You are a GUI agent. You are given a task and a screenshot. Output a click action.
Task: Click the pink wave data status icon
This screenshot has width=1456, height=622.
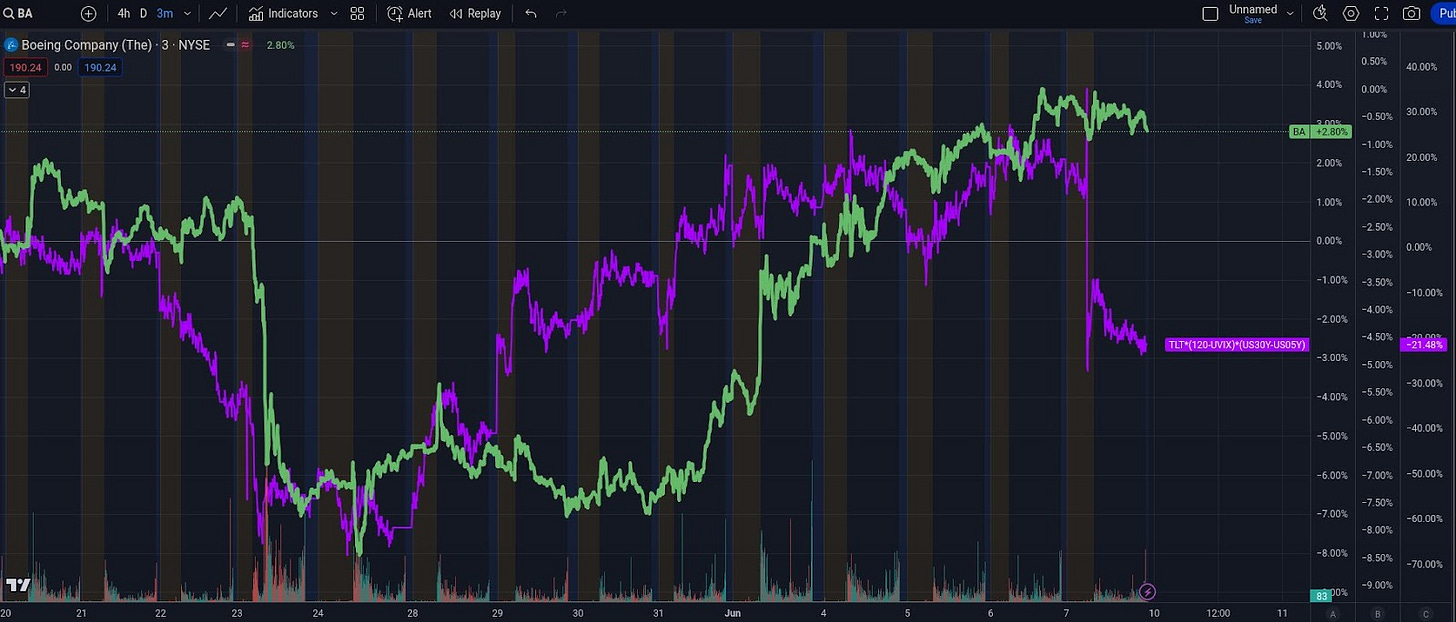click(x=245, y=45)
